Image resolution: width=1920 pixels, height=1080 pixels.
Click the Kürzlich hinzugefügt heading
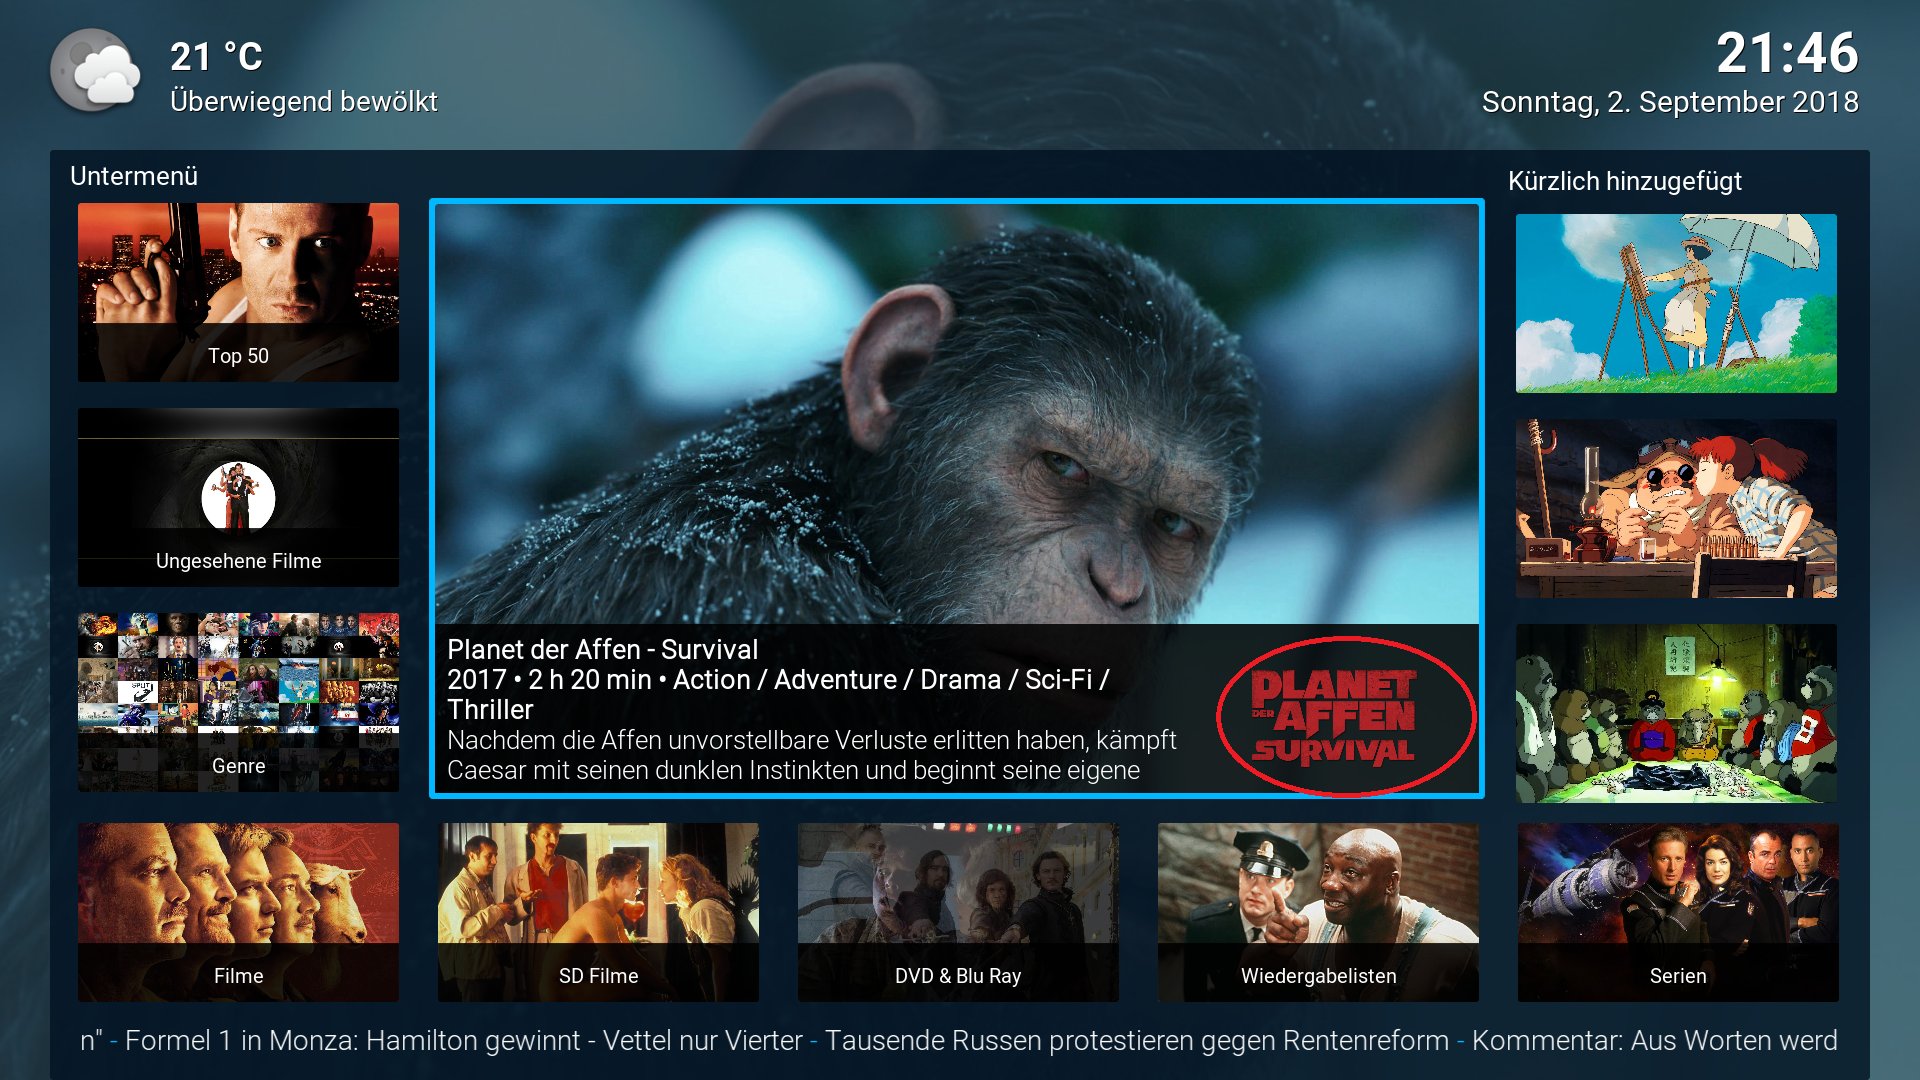(x=1625, y=181)
